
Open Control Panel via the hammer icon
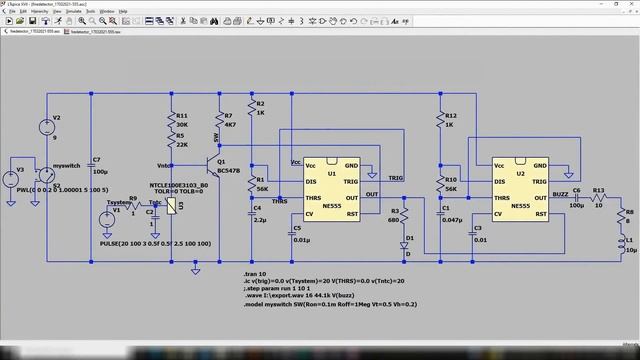click(46, 21)
